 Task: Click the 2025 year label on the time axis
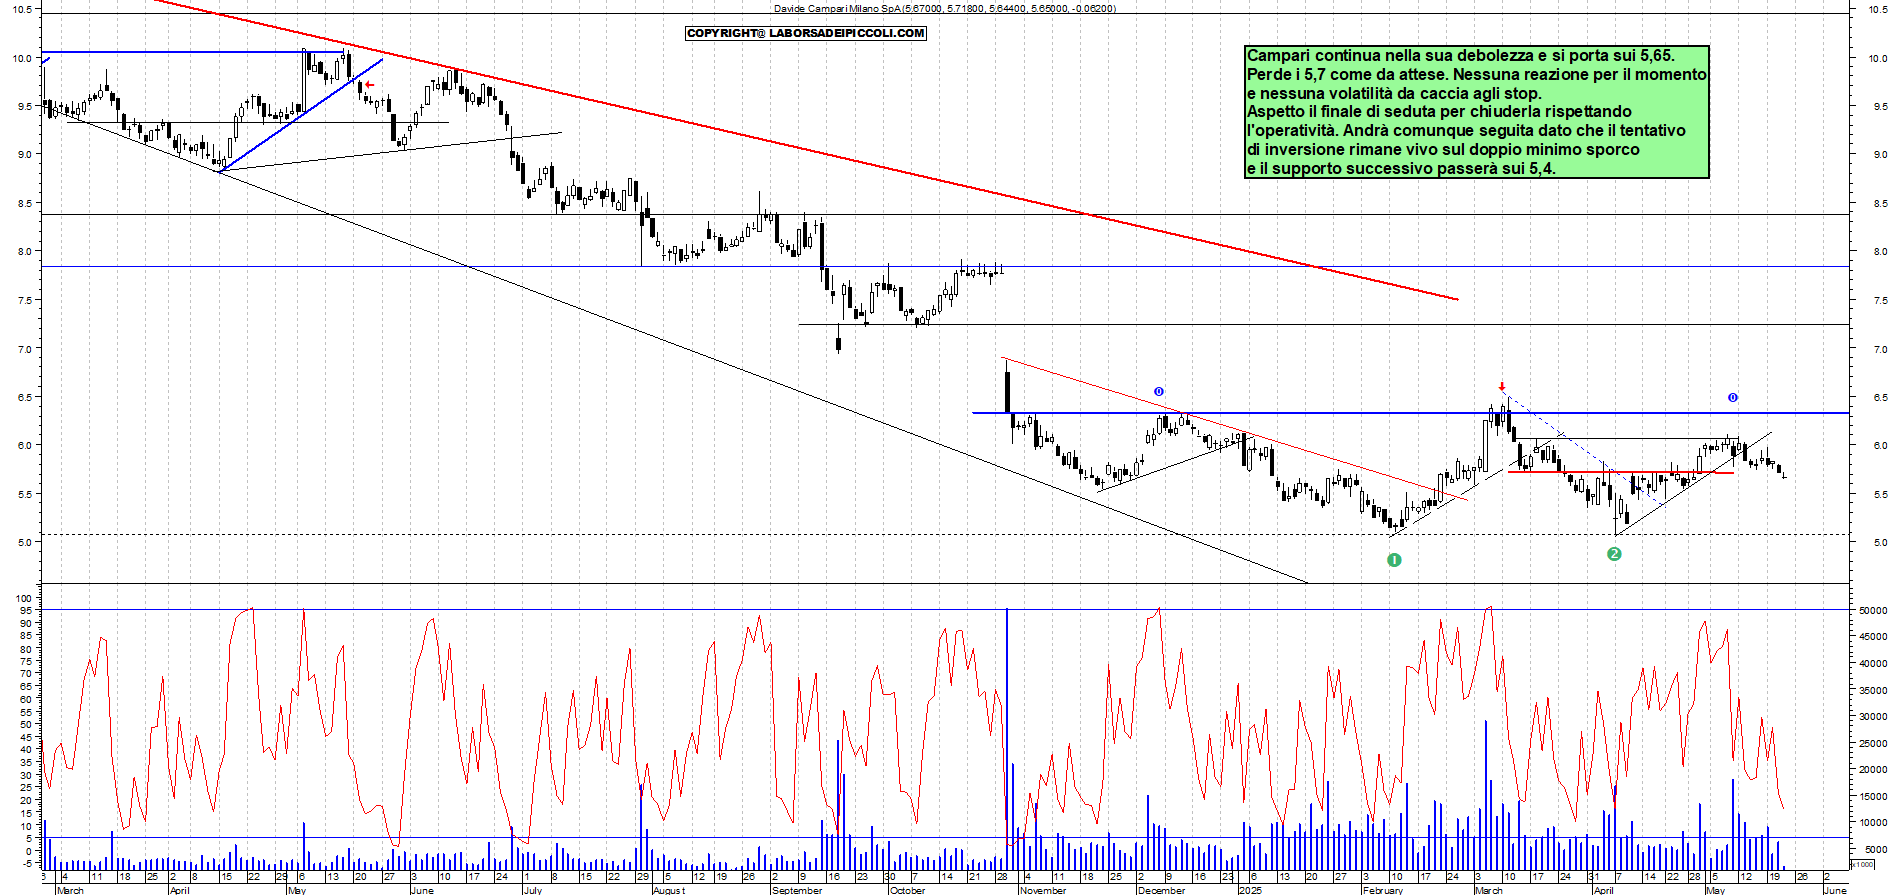tap(1250, 889)
